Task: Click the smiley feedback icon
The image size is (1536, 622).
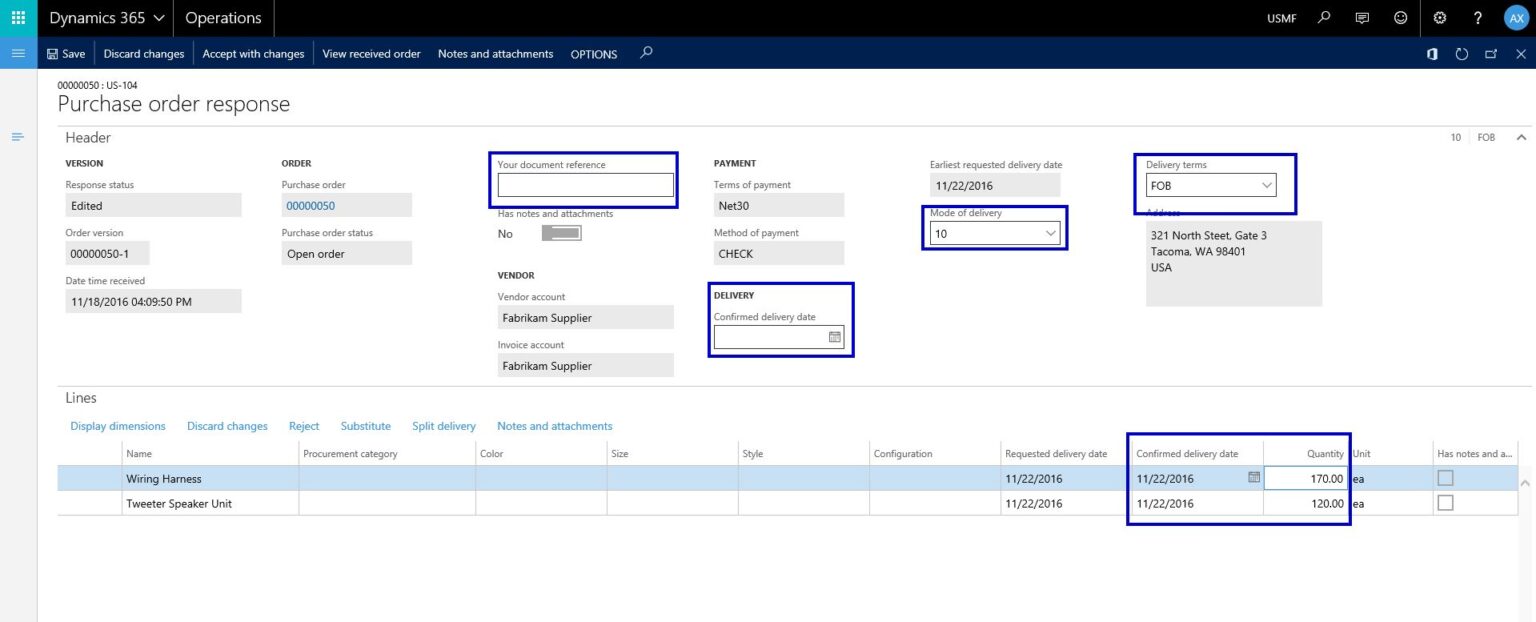Action: (x=1400, y=18)
